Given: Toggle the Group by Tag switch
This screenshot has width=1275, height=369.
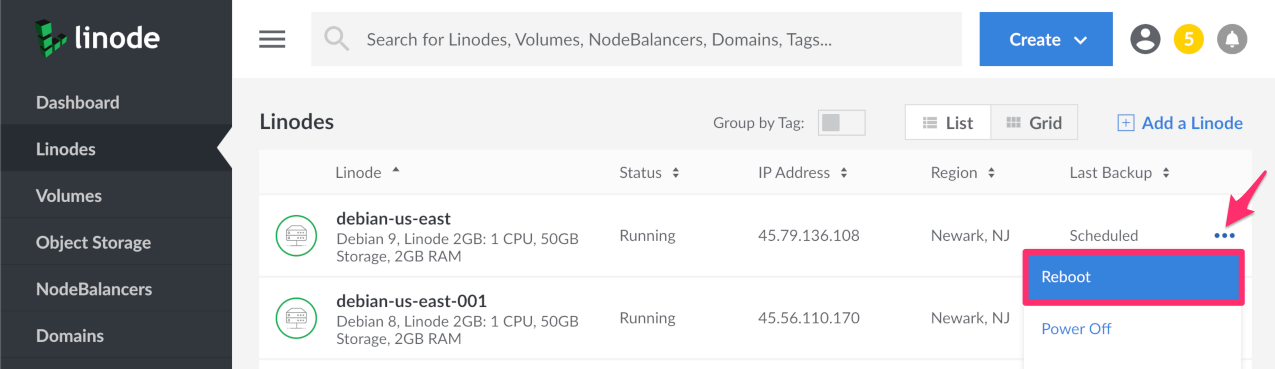Looking at the screenshot, I should [x=841, y=123].
